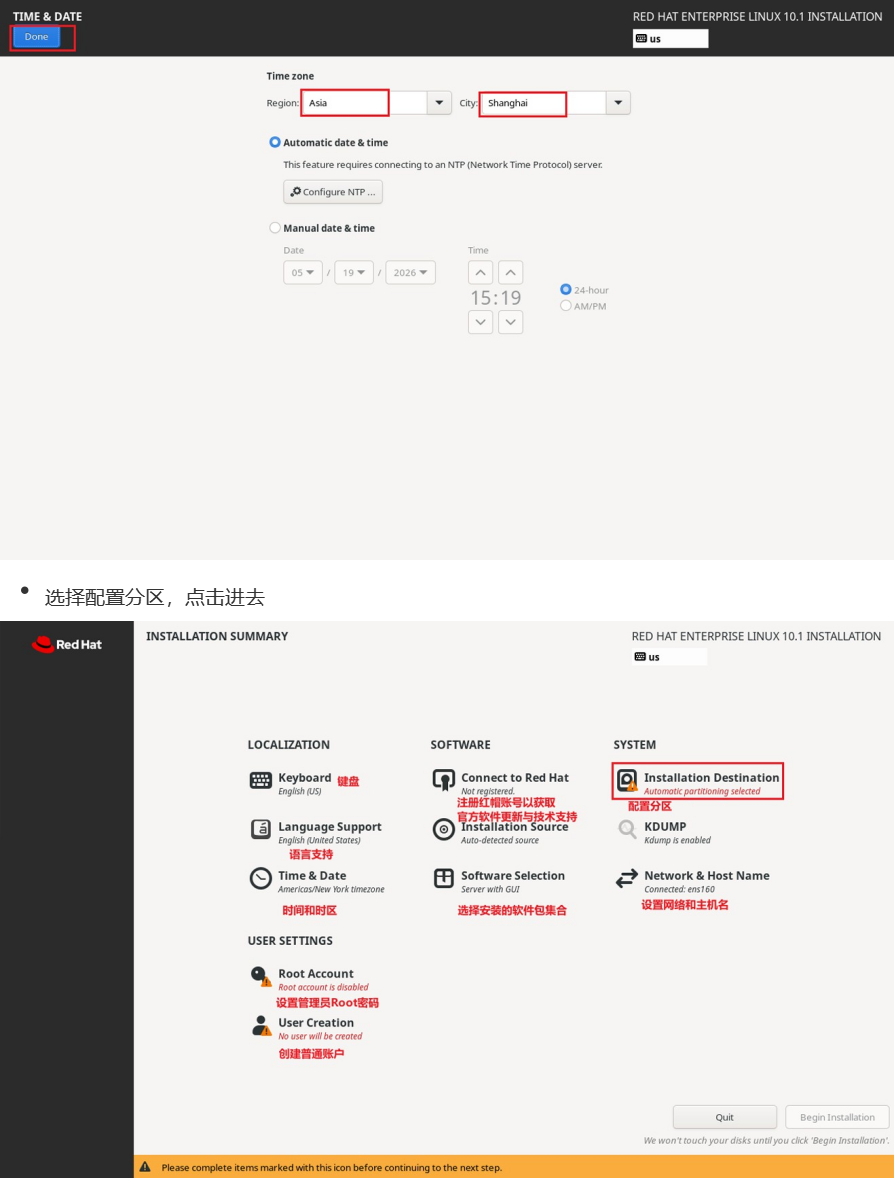Select Automatic date & time radio button

coord(275,142)
